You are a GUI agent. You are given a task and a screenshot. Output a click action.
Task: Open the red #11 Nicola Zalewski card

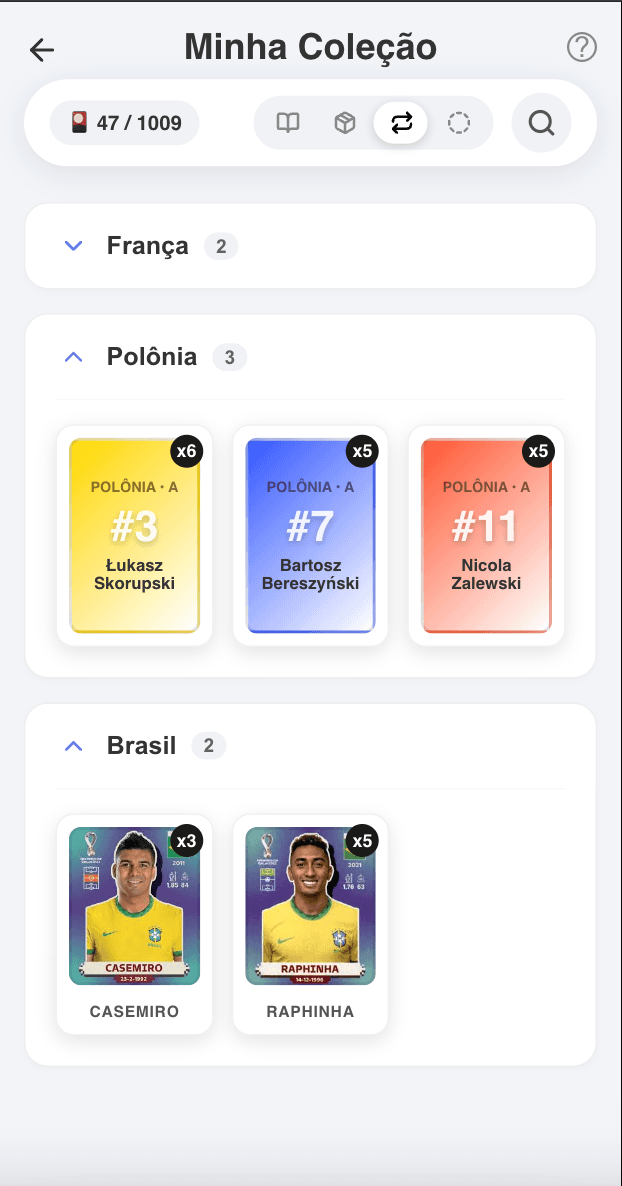486,537
